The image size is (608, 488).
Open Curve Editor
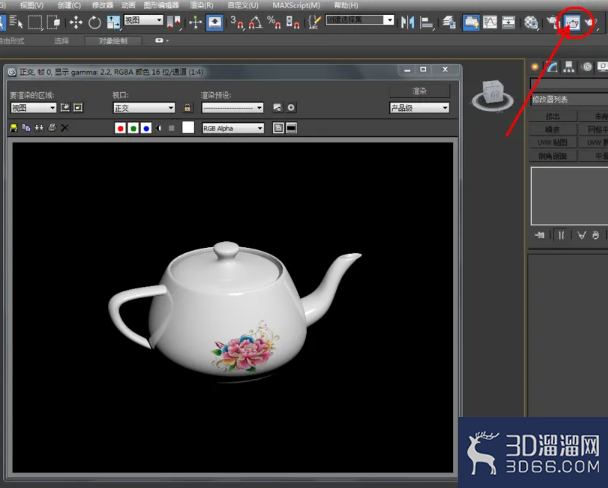coord(490,22)
